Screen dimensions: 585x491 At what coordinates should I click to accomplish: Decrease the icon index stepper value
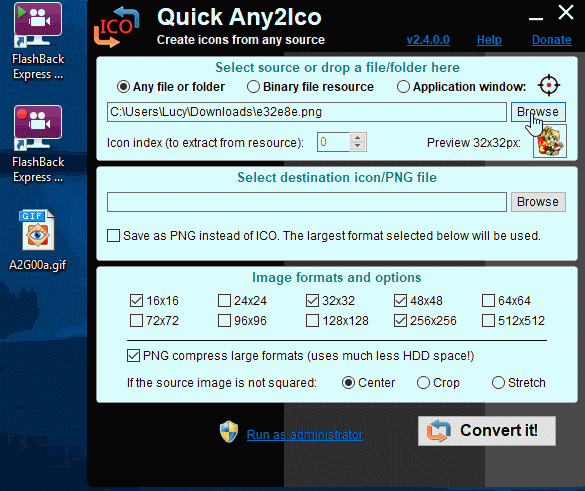(x=357, y=146)
